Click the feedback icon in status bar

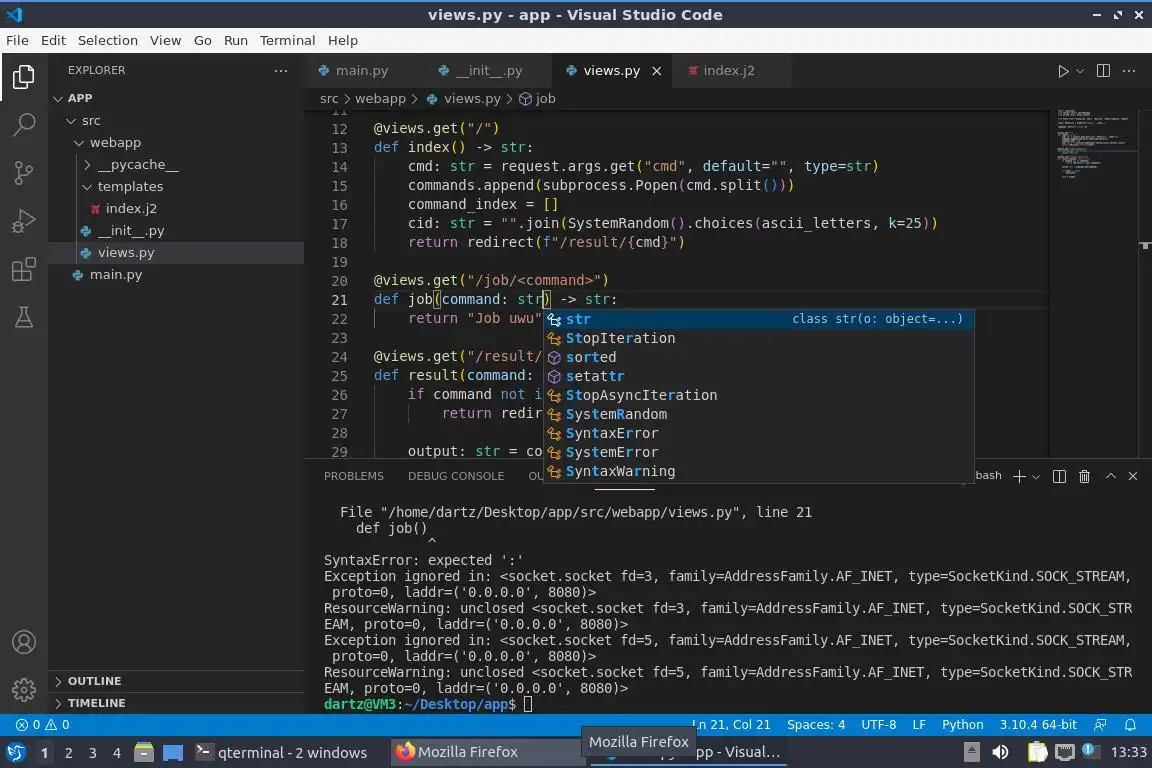coord(1100,725)
